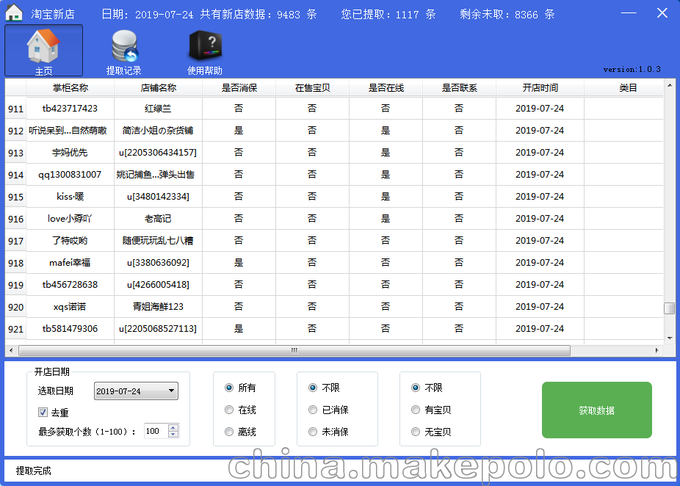Click the table scroll down arrow

point(670,338)
